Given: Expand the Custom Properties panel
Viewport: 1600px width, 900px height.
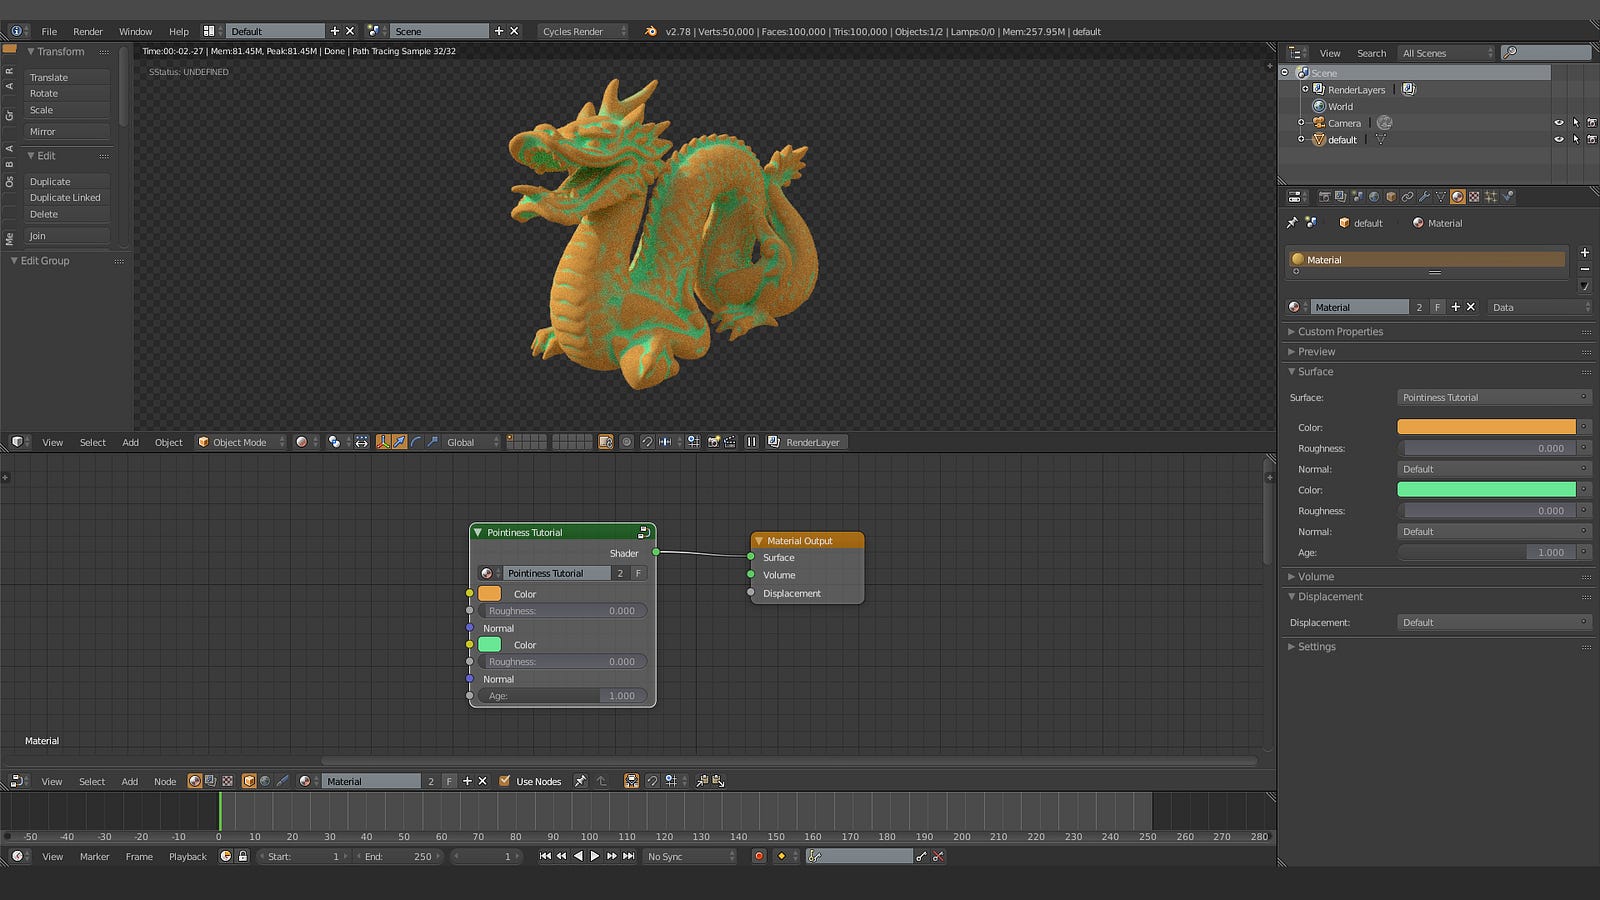Looking at the screenshot, I should click(x=1340, y=332).
